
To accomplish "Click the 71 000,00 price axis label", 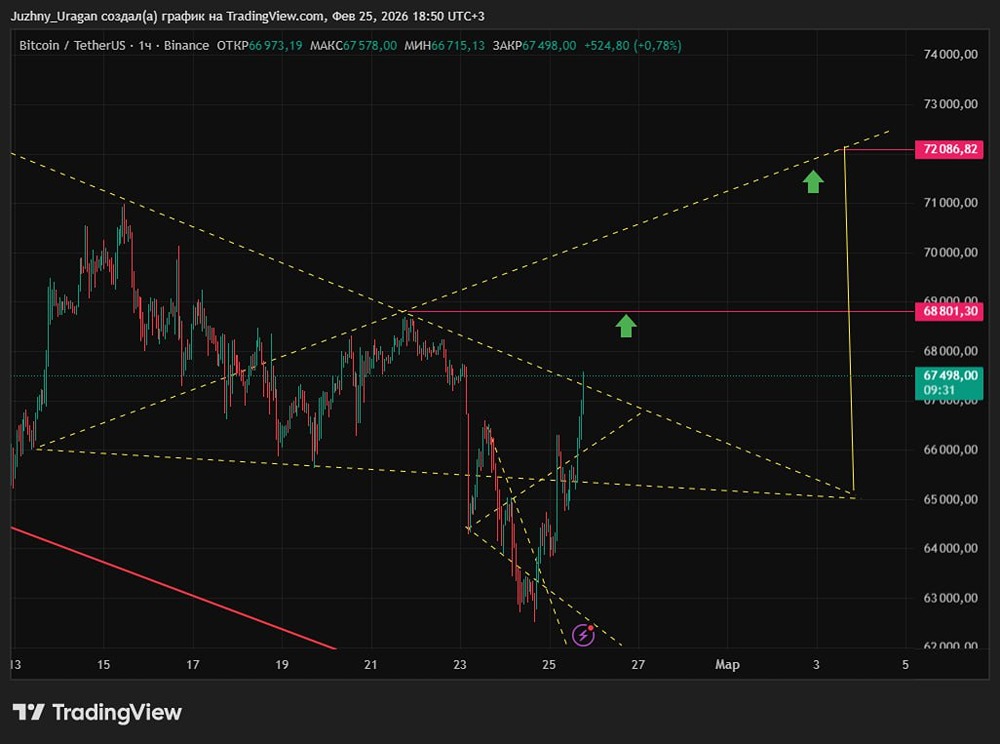I will 950,203.
